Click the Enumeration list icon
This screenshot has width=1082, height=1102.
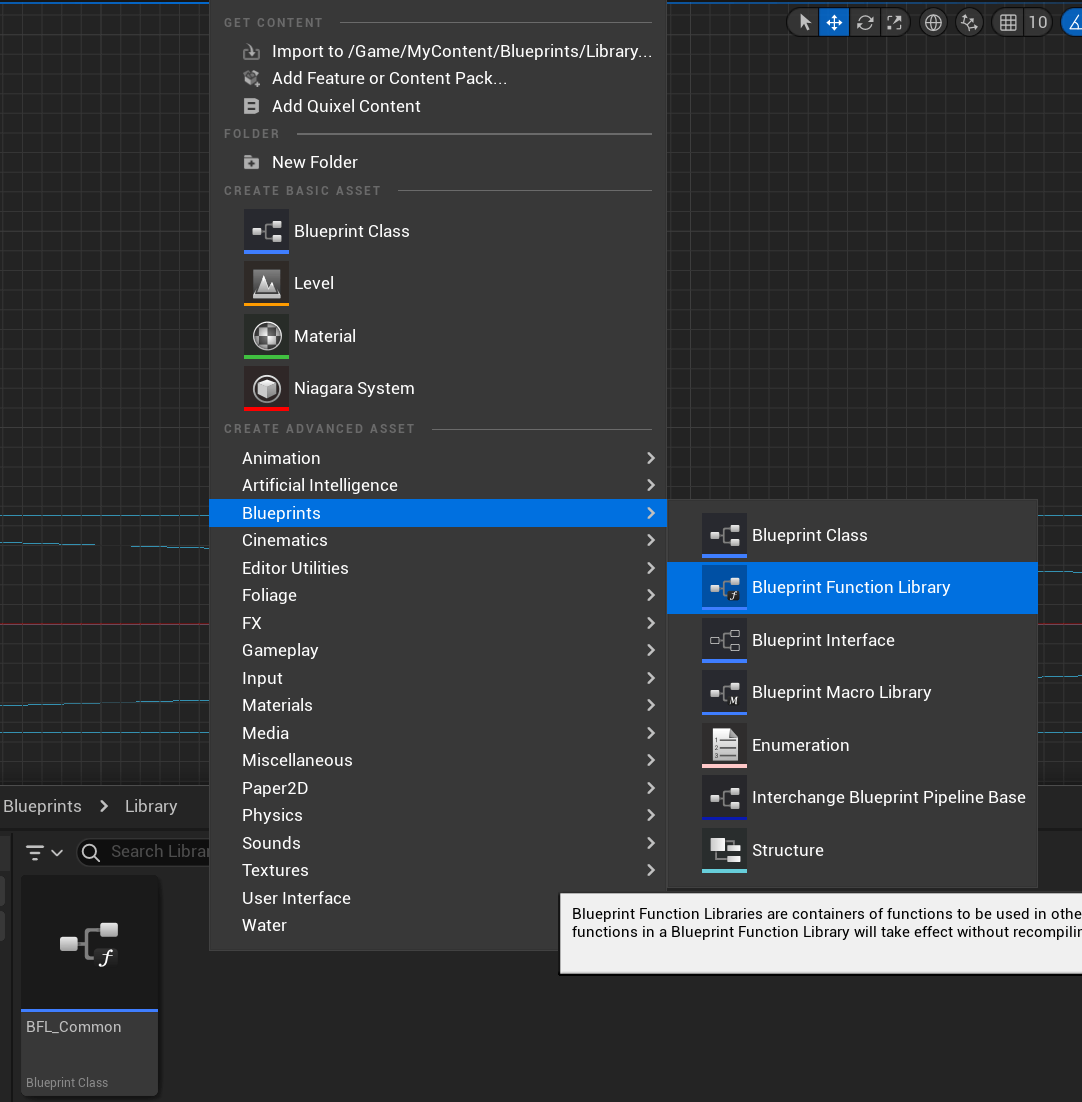point(724,745)
